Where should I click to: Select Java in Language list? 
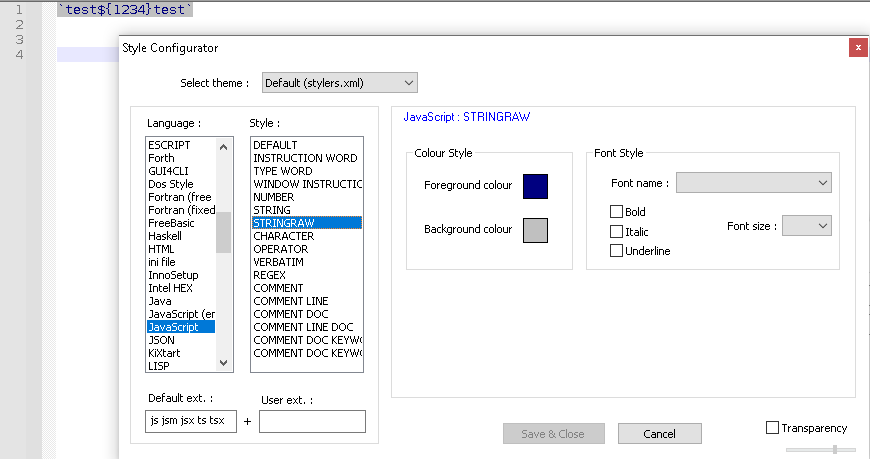(x=181, y=301)
